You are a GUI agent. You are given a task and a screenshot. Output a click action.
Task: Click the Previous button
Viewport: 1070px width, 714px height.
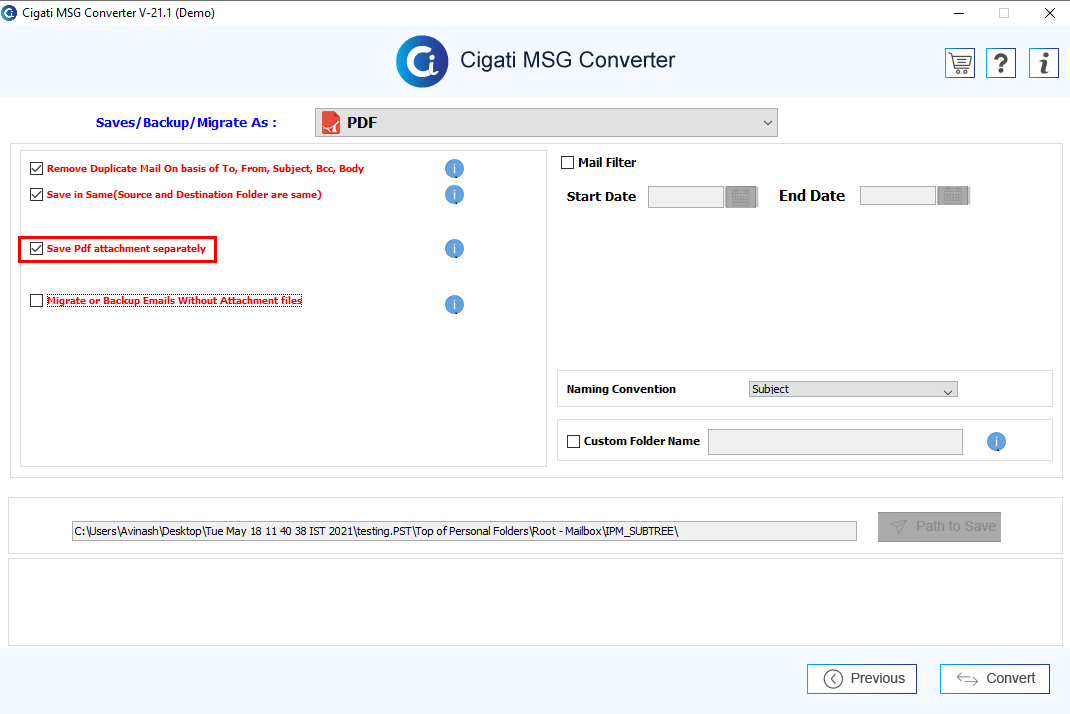pyautogui.click(x=862, y=679)
